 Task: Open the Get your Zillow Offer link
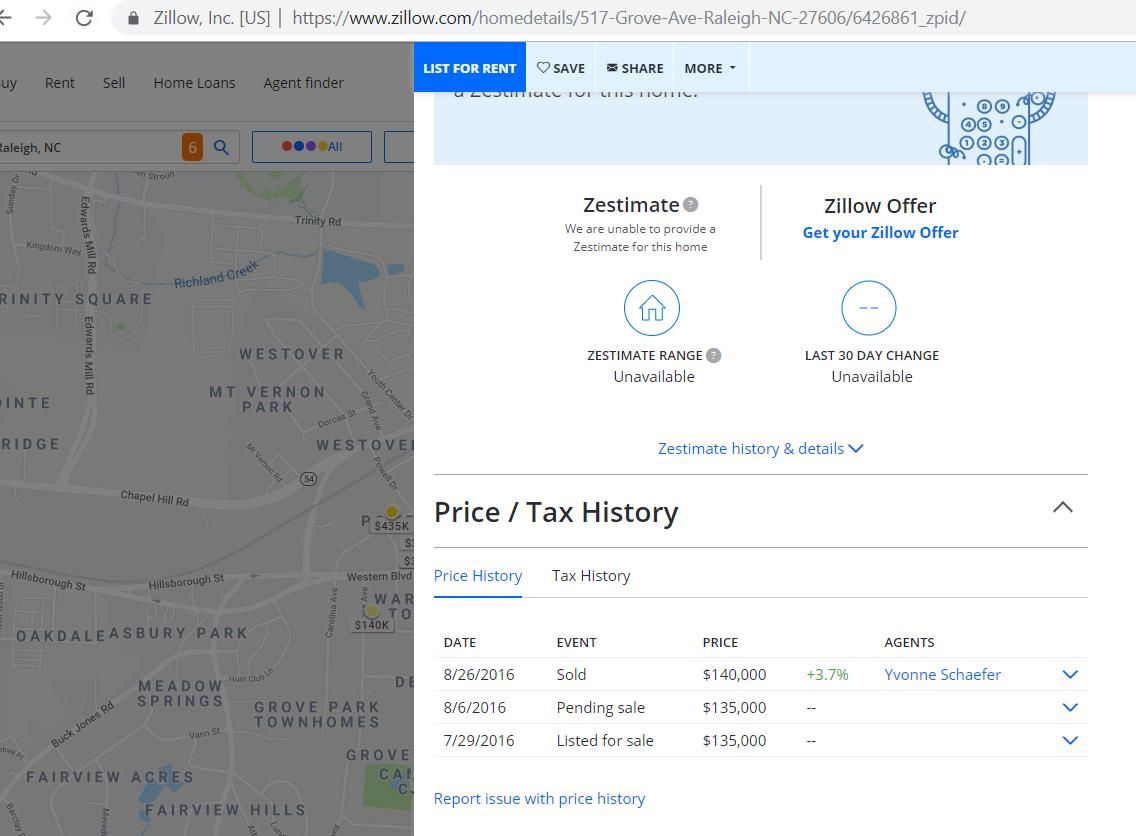pyautogui.click(x=880, y=233)
